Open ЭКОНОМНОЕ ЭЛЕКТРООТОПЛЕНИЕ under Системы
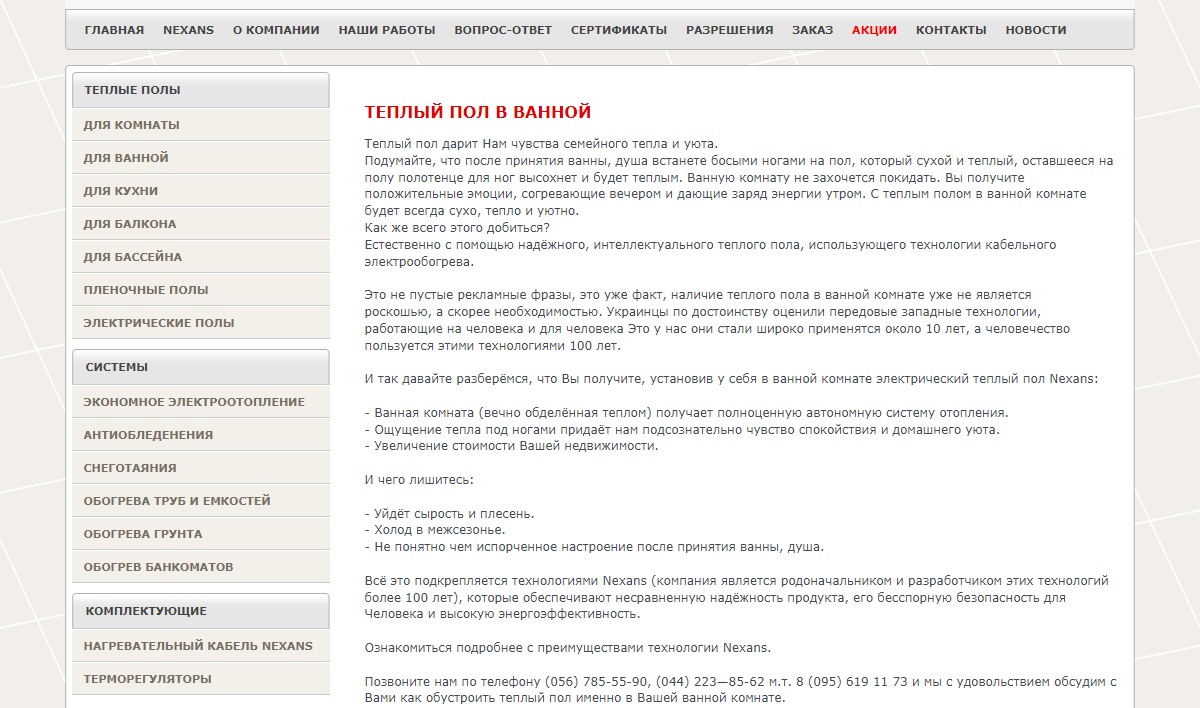Screen dimensions: 1200x708 point(194,402)
